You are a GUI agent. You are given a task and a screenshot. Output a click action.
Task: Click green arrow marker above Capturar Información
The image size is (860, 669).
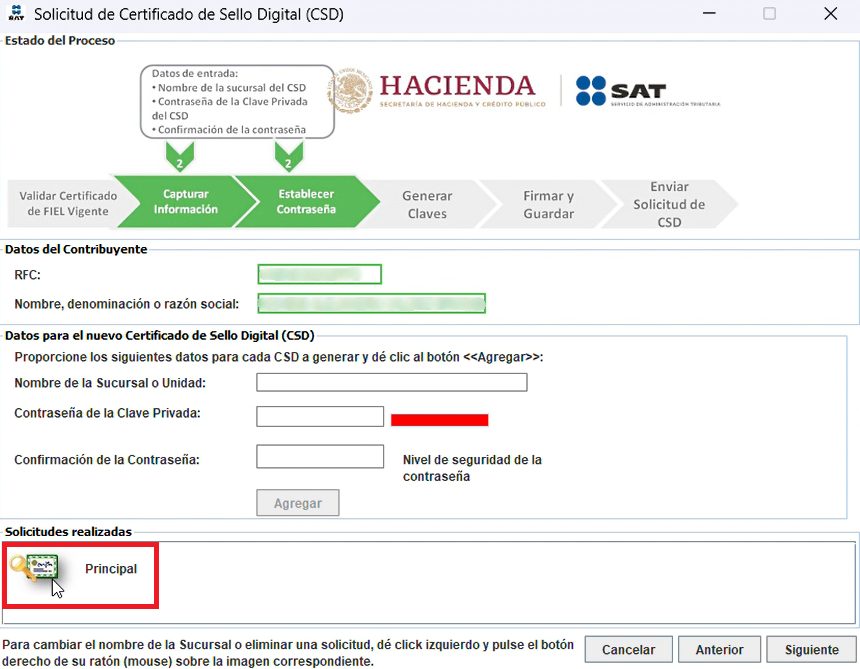pyautogui.click(x=179, y=157)
